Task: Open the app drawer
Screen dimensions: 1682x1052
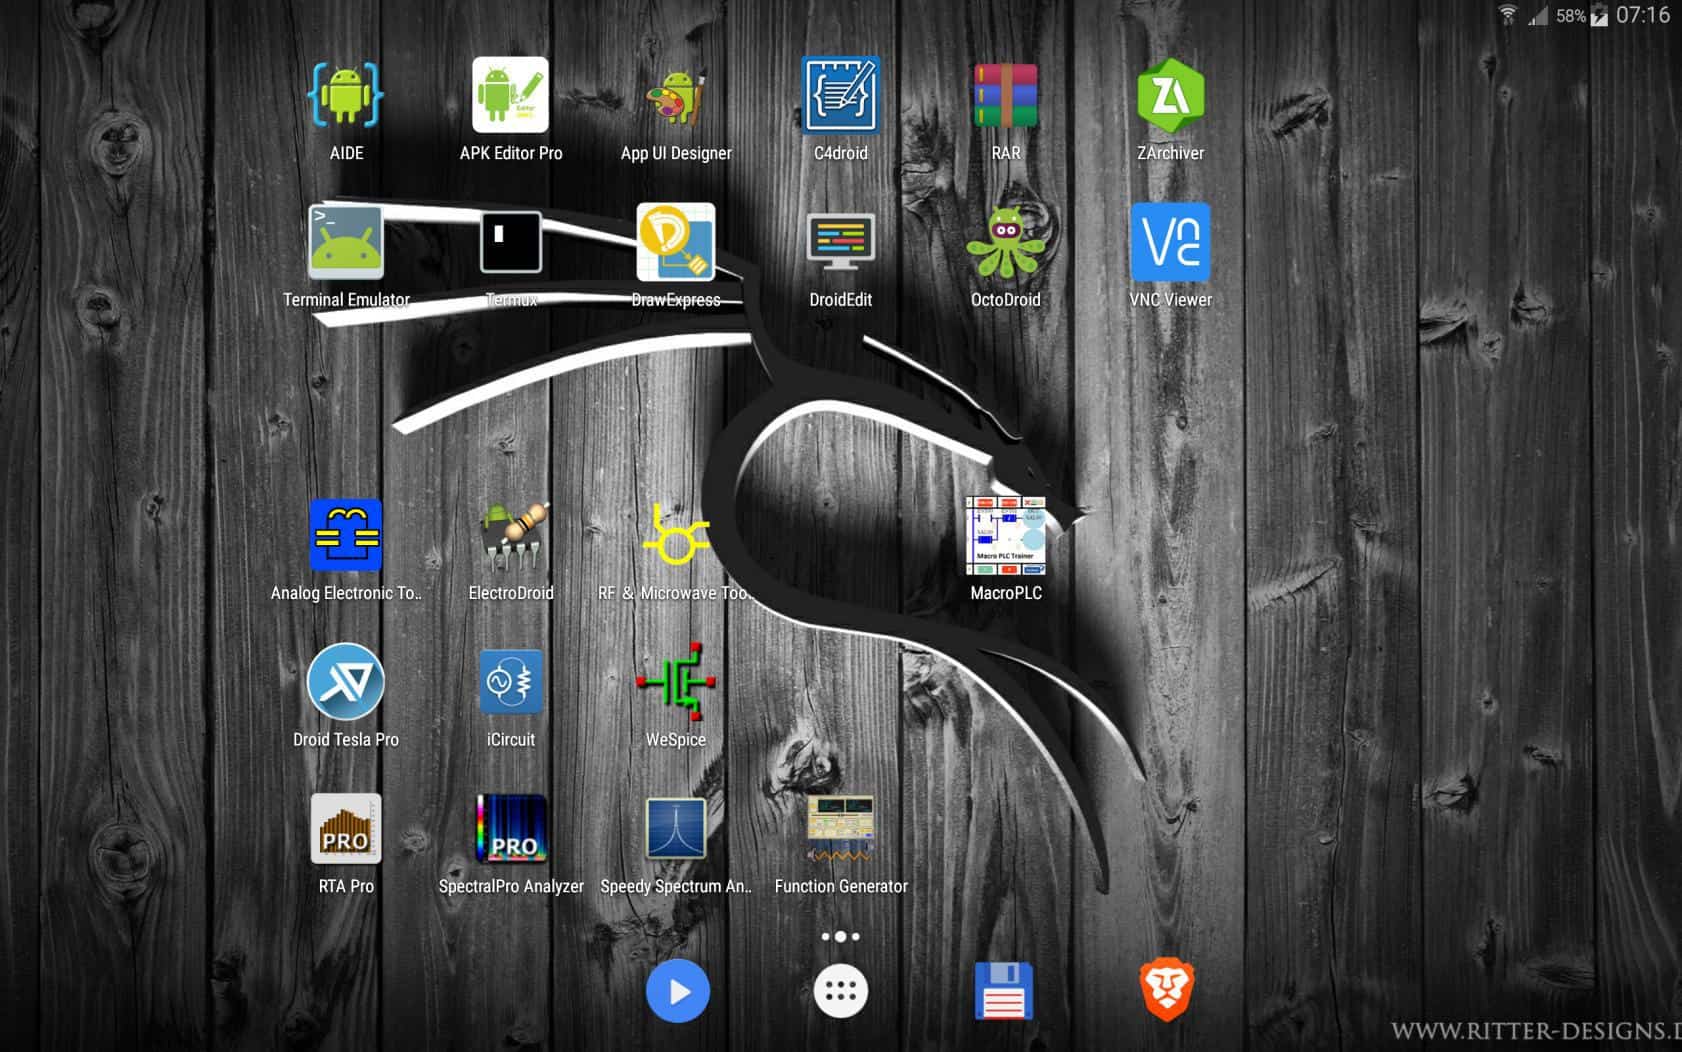Action: 841,991
